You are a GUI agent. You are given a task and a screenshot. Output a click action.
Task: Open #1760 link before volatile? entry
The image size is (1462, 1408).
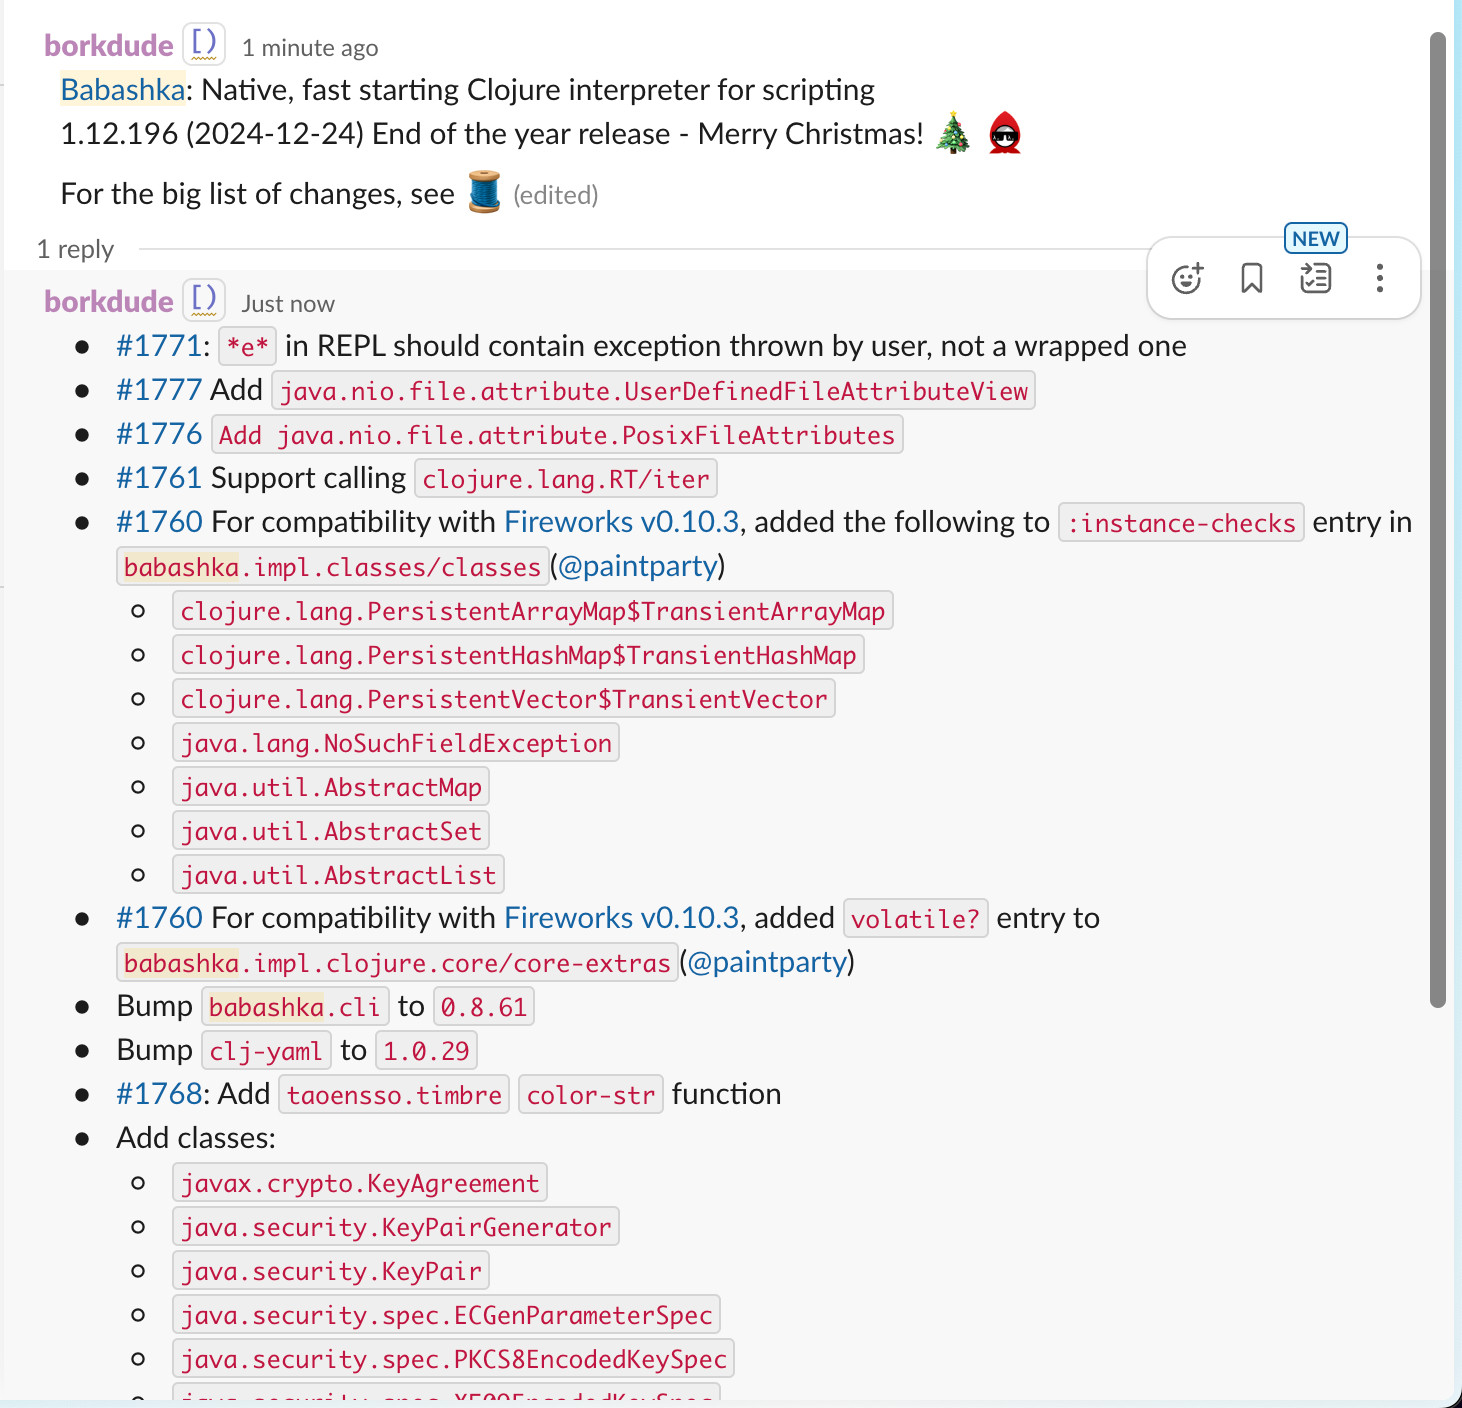click(159, 918)
